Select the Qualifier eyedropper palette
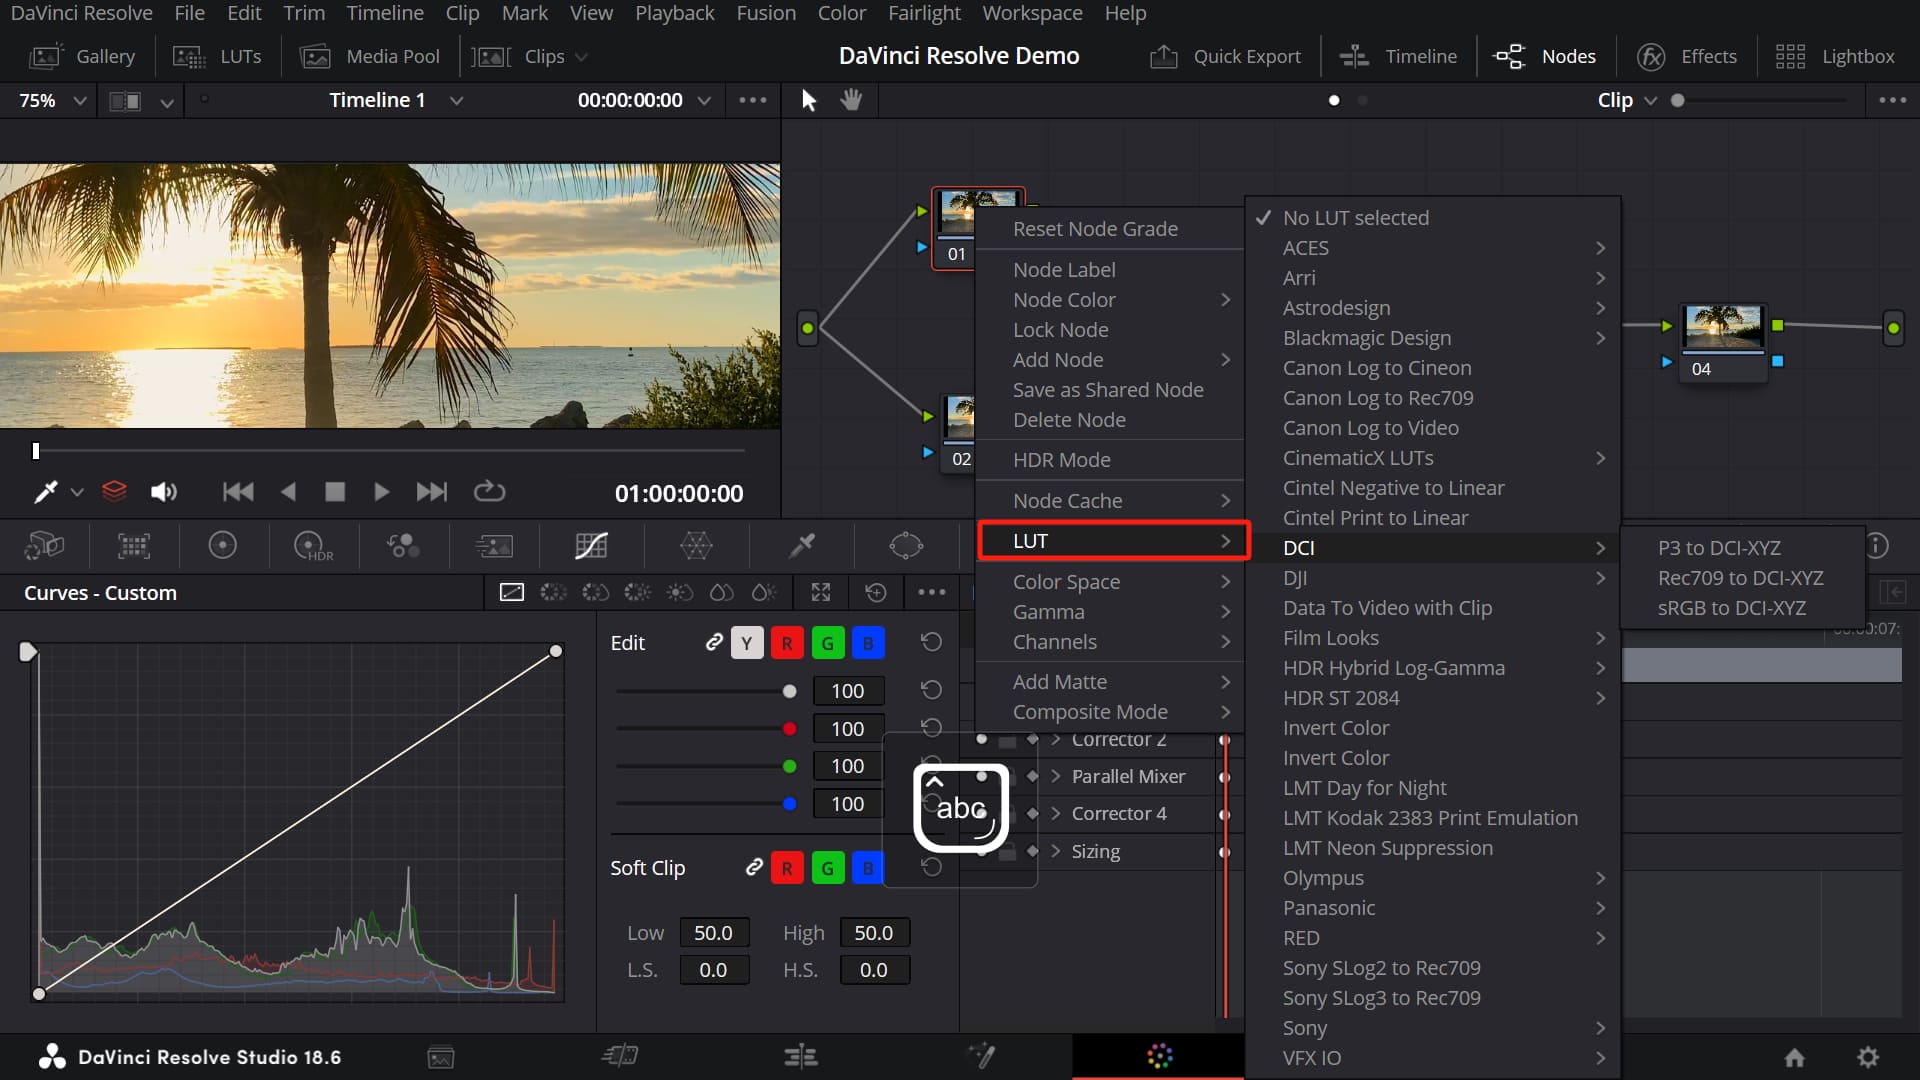The width and height of the screenshot is (1920, 1080). [801, 546]
